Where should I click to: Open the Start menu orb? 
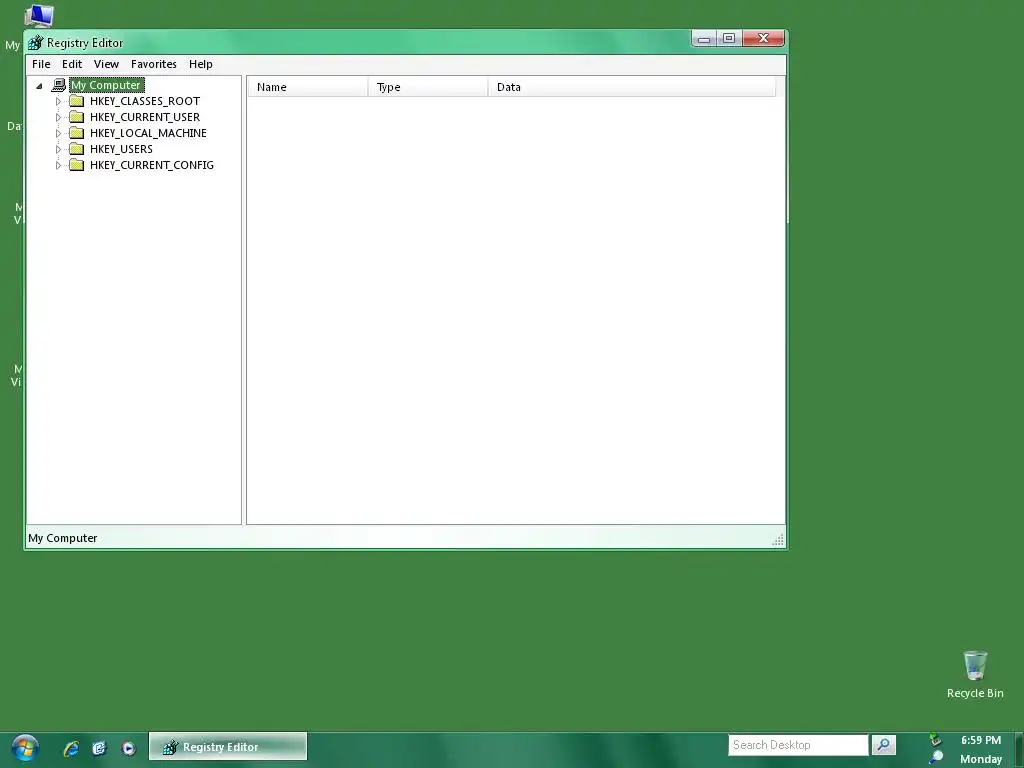(x=25, y=748)
